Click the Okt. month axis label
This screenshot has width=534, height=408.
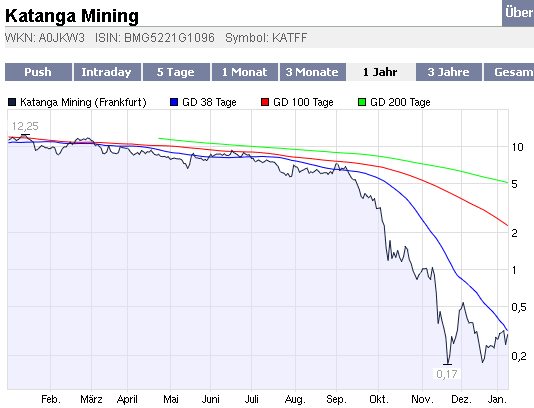pyautogui.click(x=379, y=399)
